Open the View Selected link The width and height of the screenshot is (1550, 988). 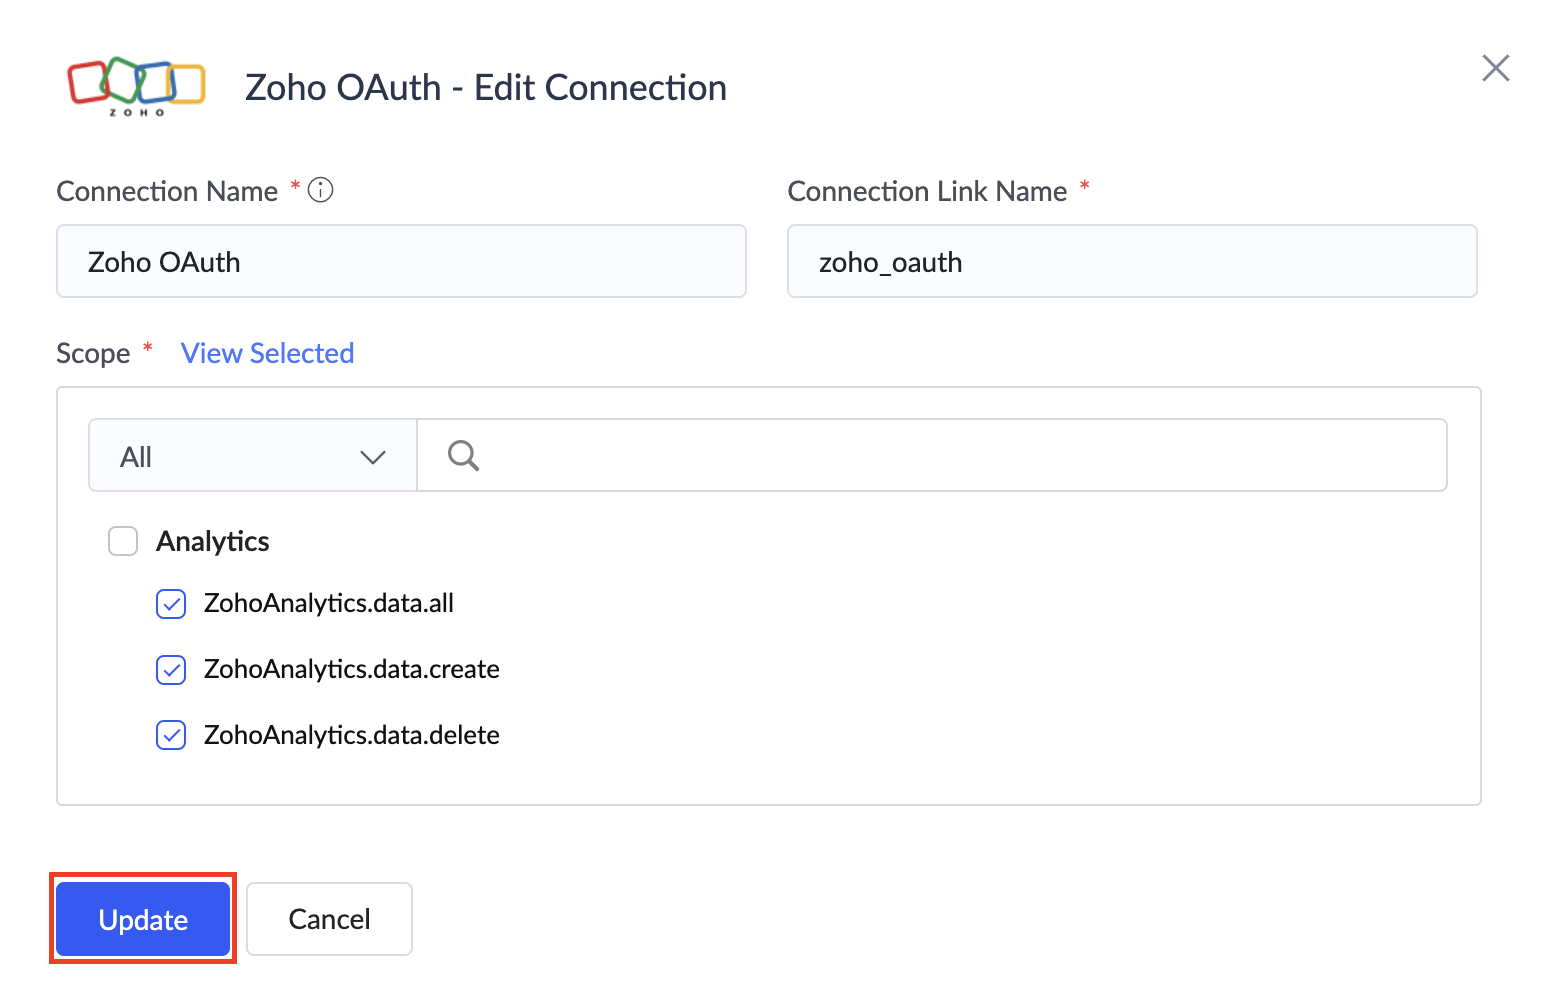pos(267,353)
